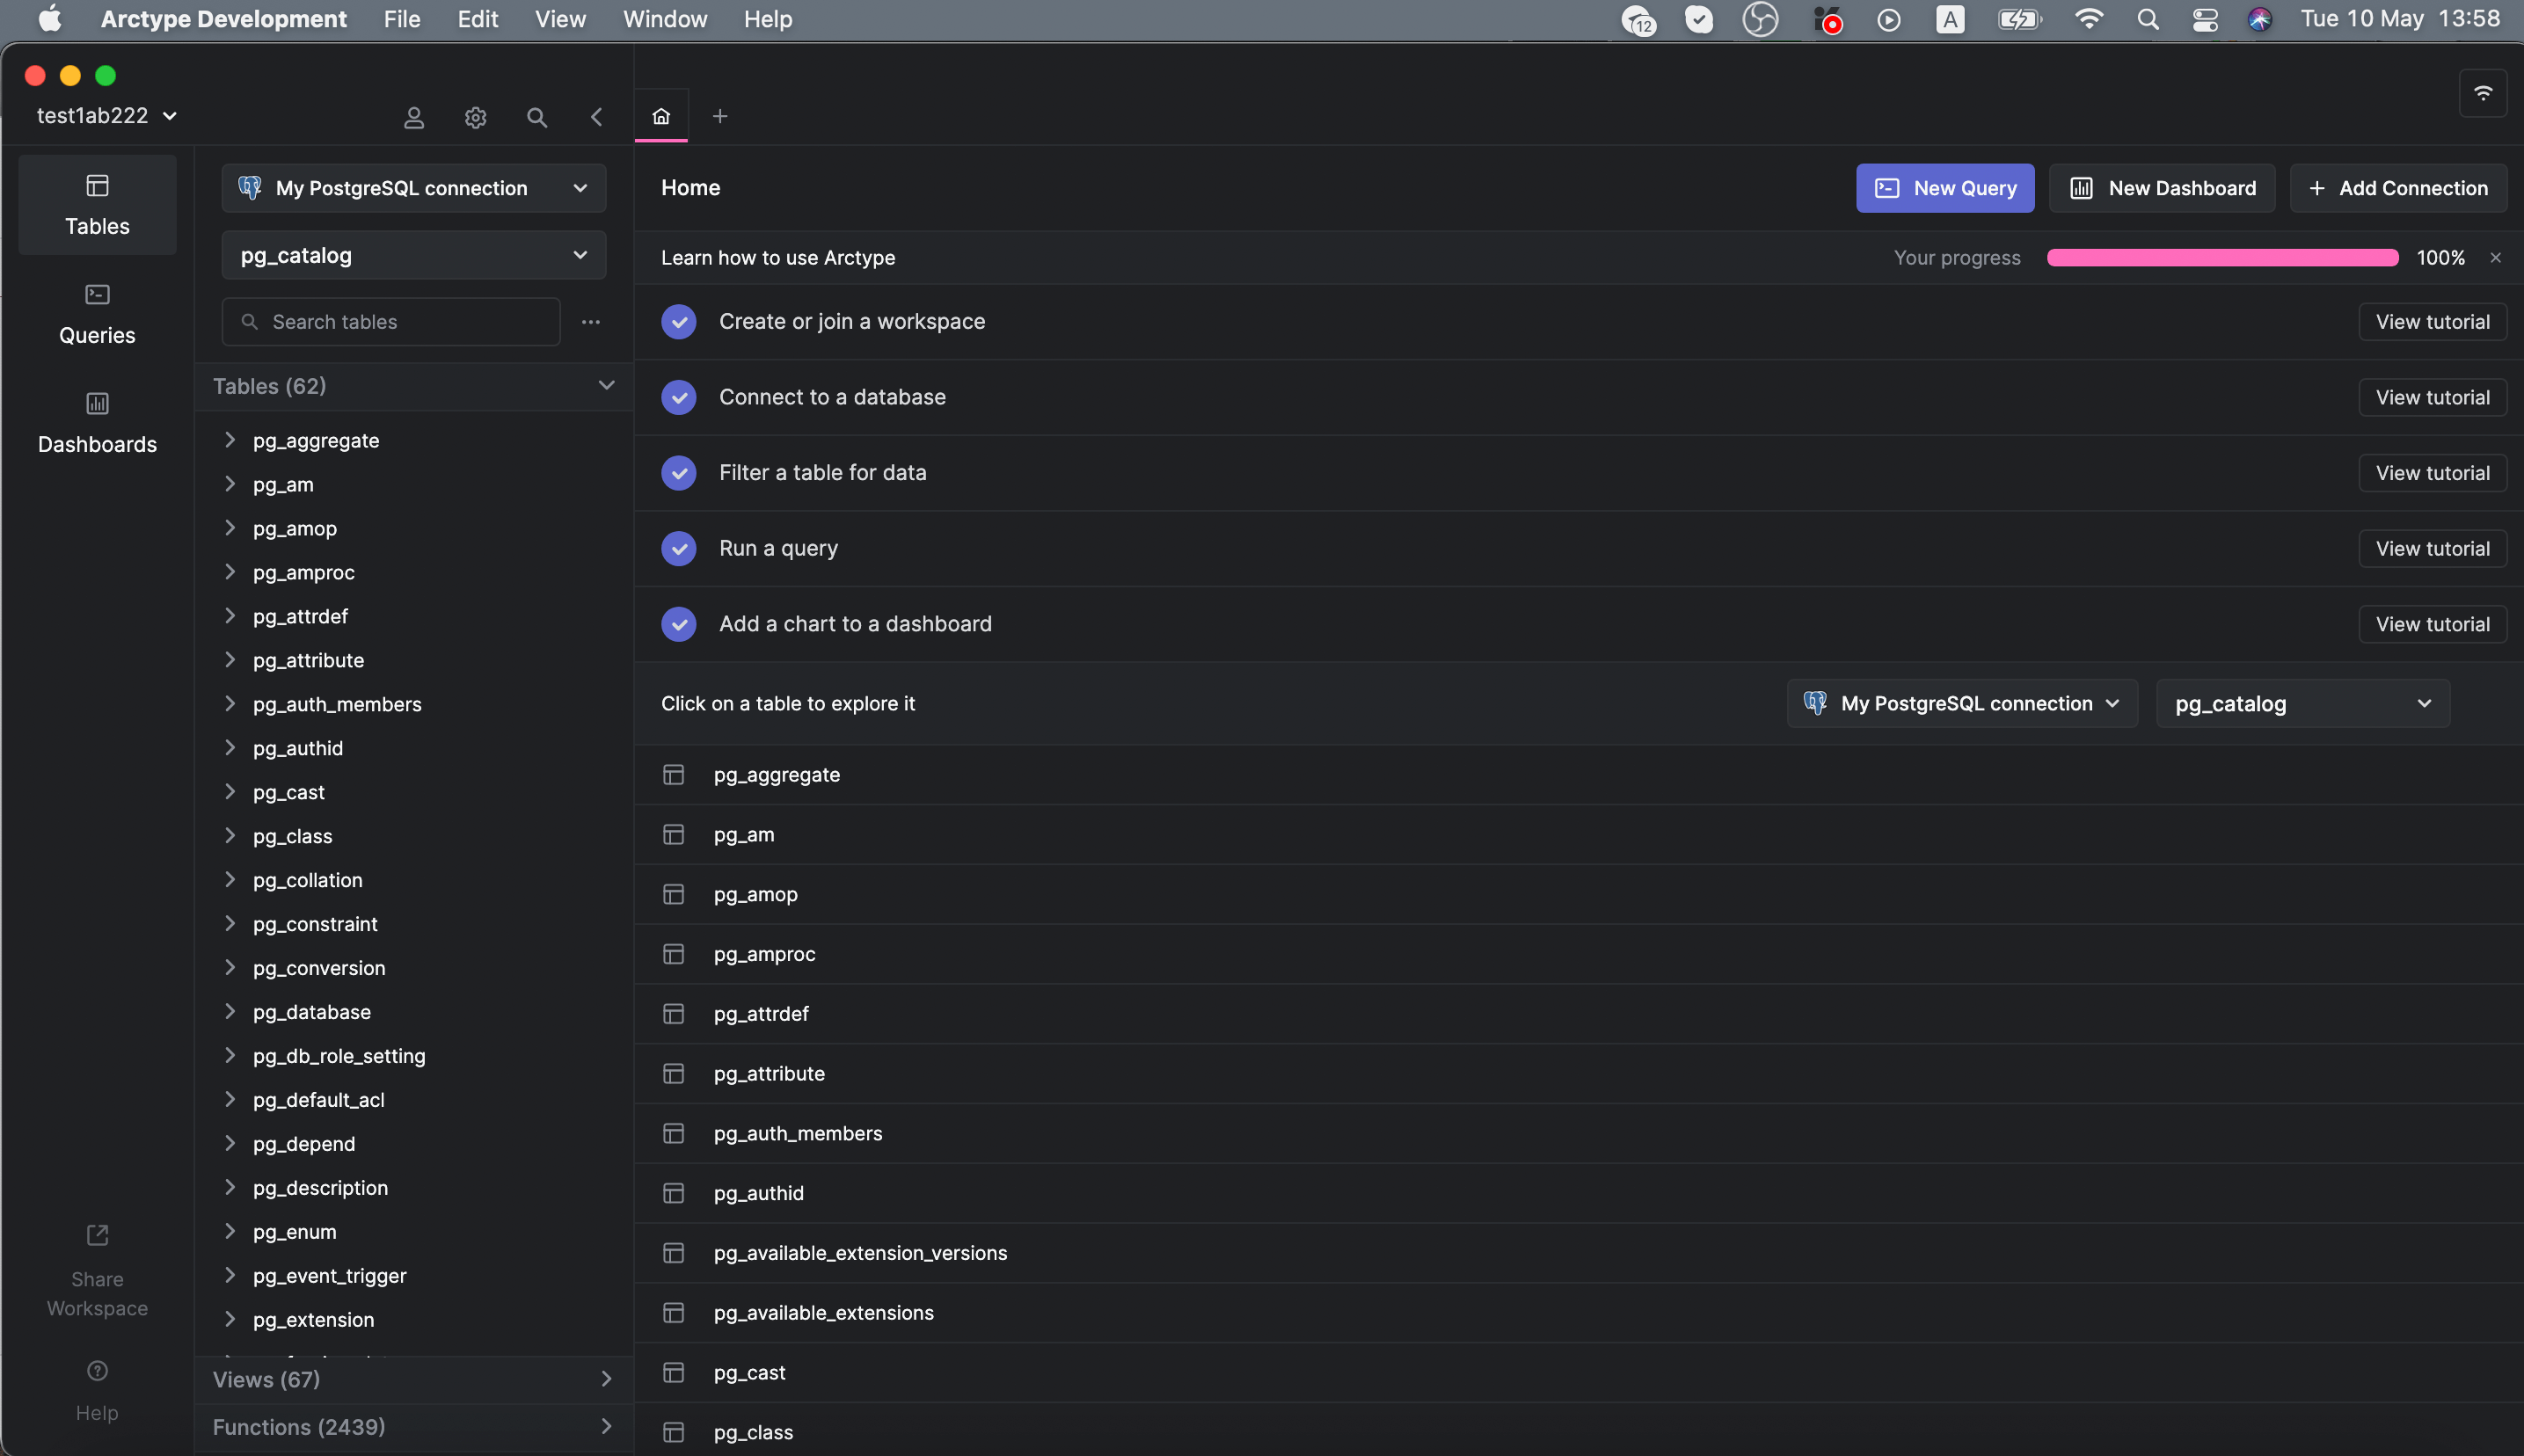2524x1456 pixels.
Task: Open the Tables sidebar section
Action: [97, 205]
